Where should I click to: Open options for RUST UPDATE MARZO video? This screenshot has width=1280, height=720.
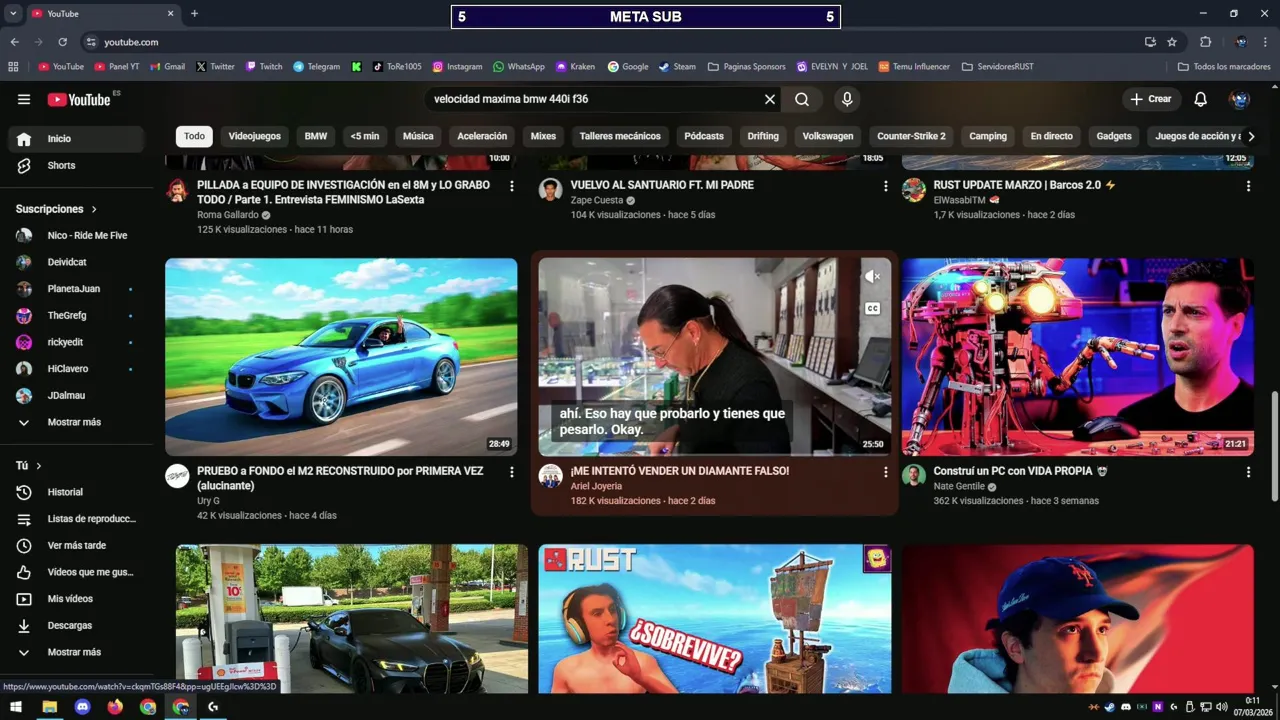point(1248,185)
